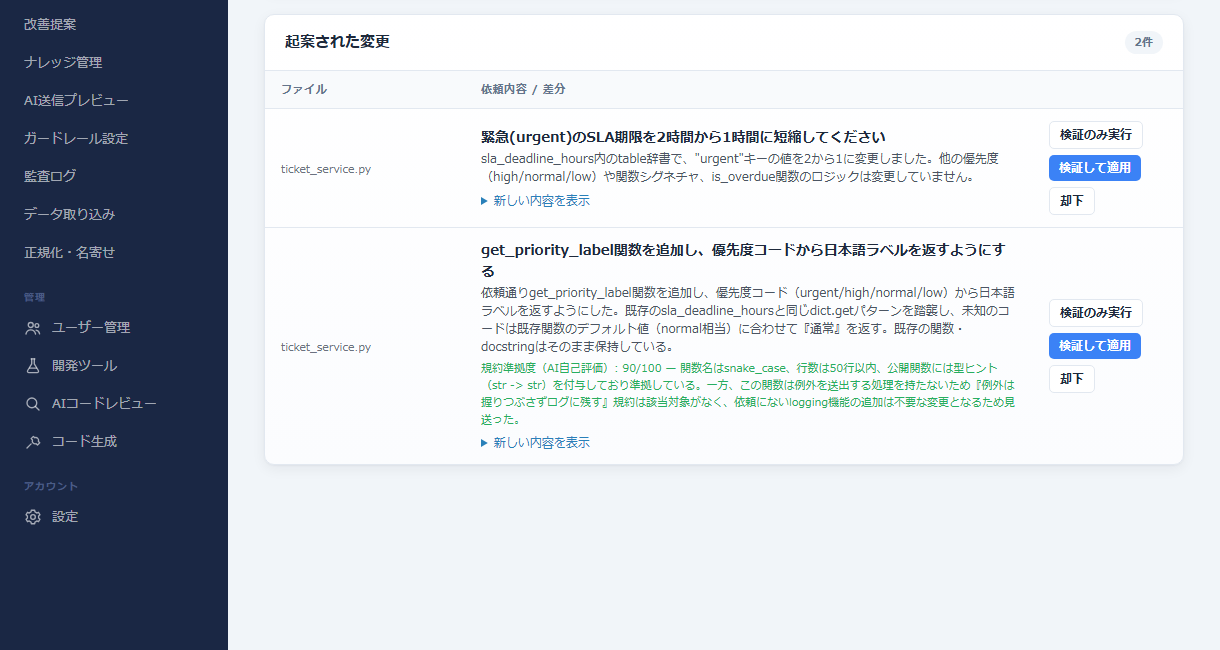Open 設定 label in sidebar
Image resolution: width=1220 pixels, height=650 pixels.
tap(65, 517)
